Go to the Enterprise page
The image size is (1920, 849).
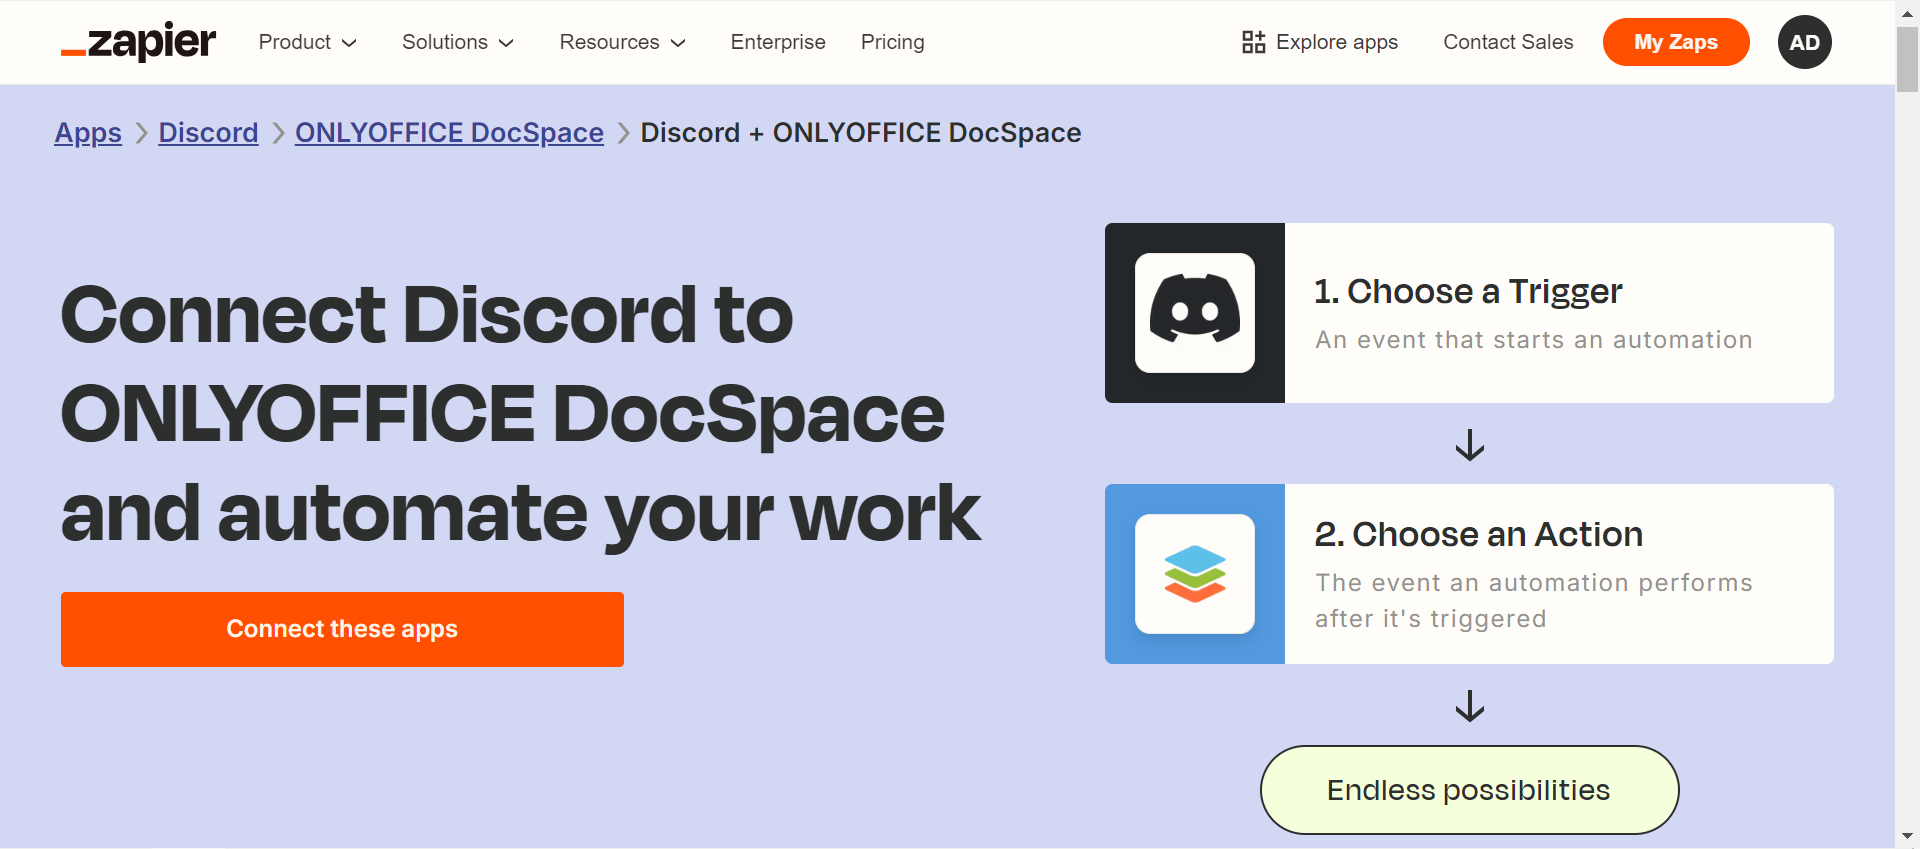[x=778, y=42]
